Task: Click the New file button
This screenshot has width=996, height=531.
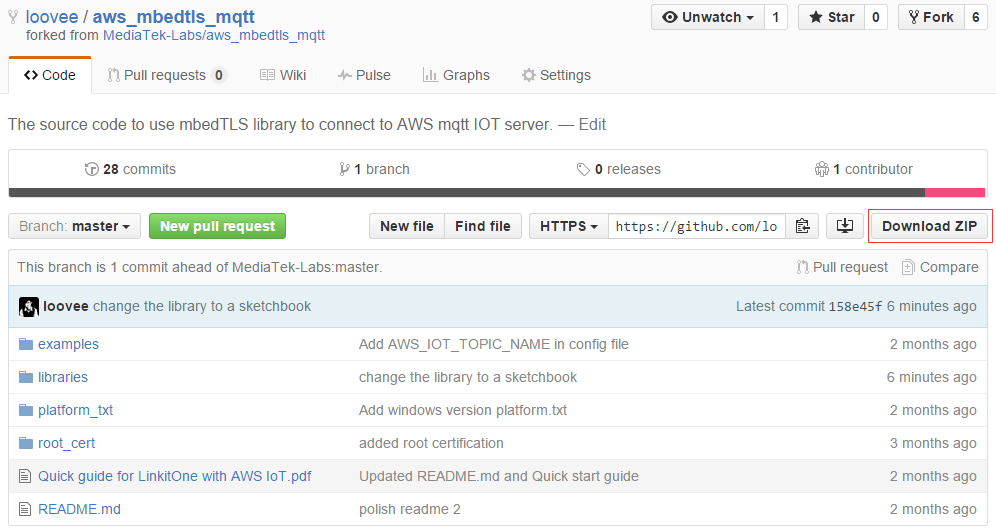Action: 407,226
